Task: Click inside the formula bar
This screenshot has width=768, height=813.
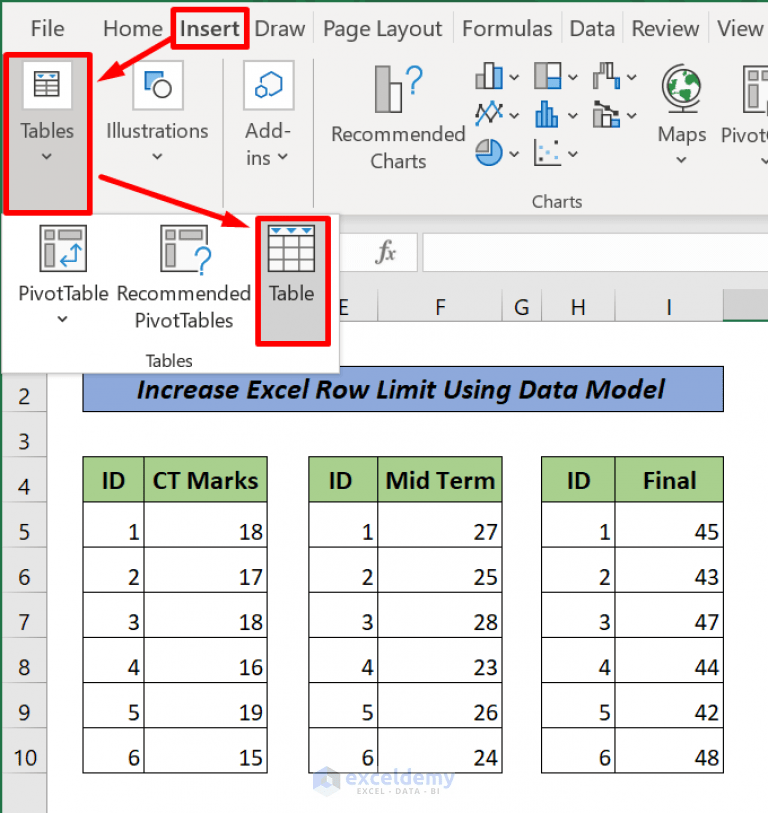Action: click(595, 253)
